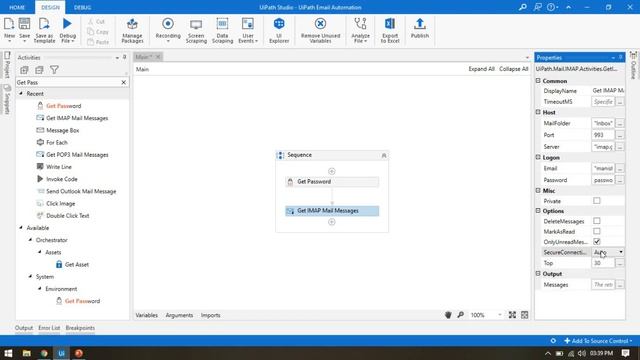This screenshot has width=640, height=360.
Task: Click Remove Unused Variables
Action: point(320,30)
